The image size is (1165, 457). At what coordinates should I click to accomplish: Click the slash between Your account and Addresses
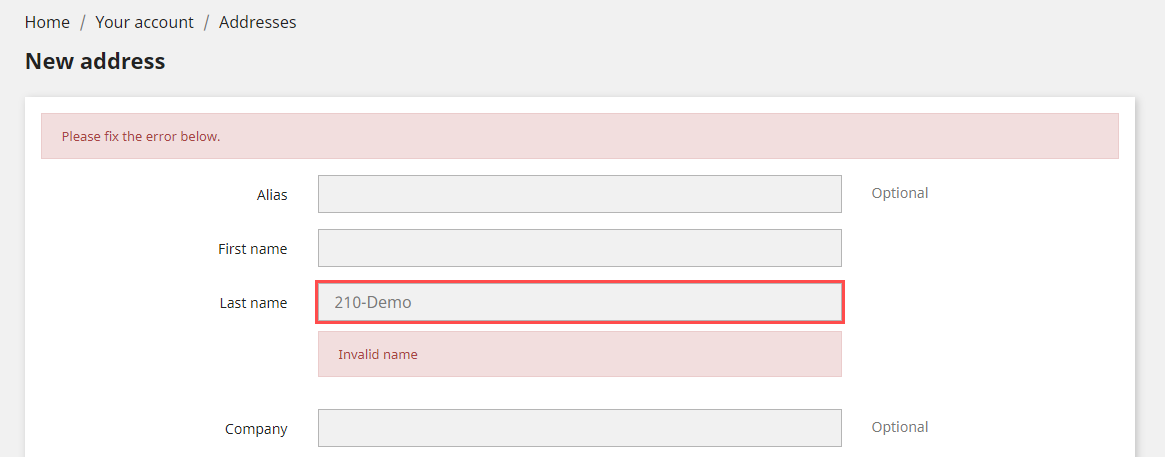pyautogui.click(x=207, y=22)
